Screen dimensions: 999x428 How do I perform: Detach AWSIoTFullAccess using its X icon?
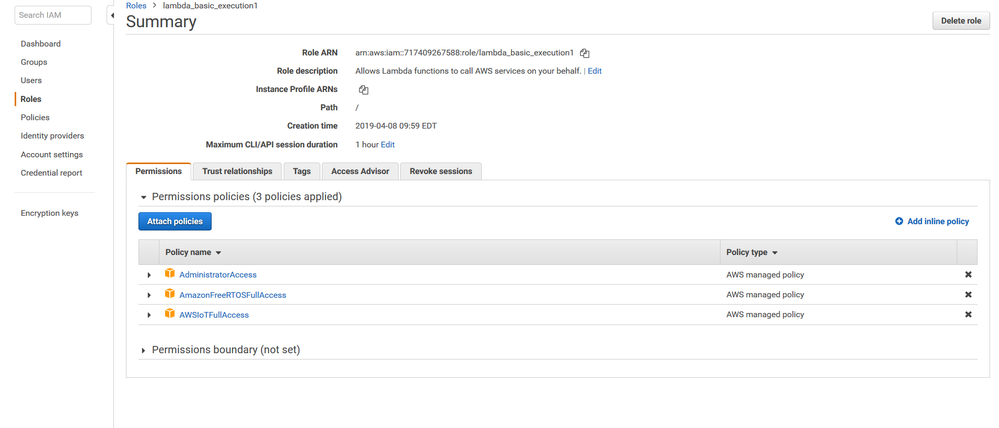tap(967, 315)
